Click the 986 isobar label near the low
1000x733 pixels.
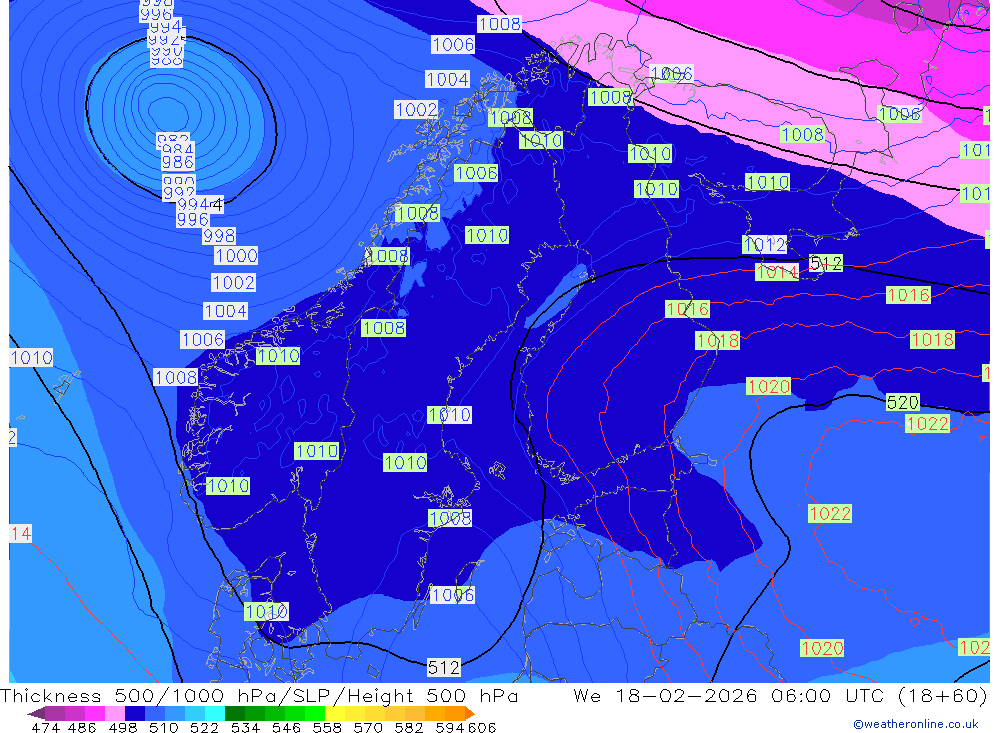pos(177,162)
